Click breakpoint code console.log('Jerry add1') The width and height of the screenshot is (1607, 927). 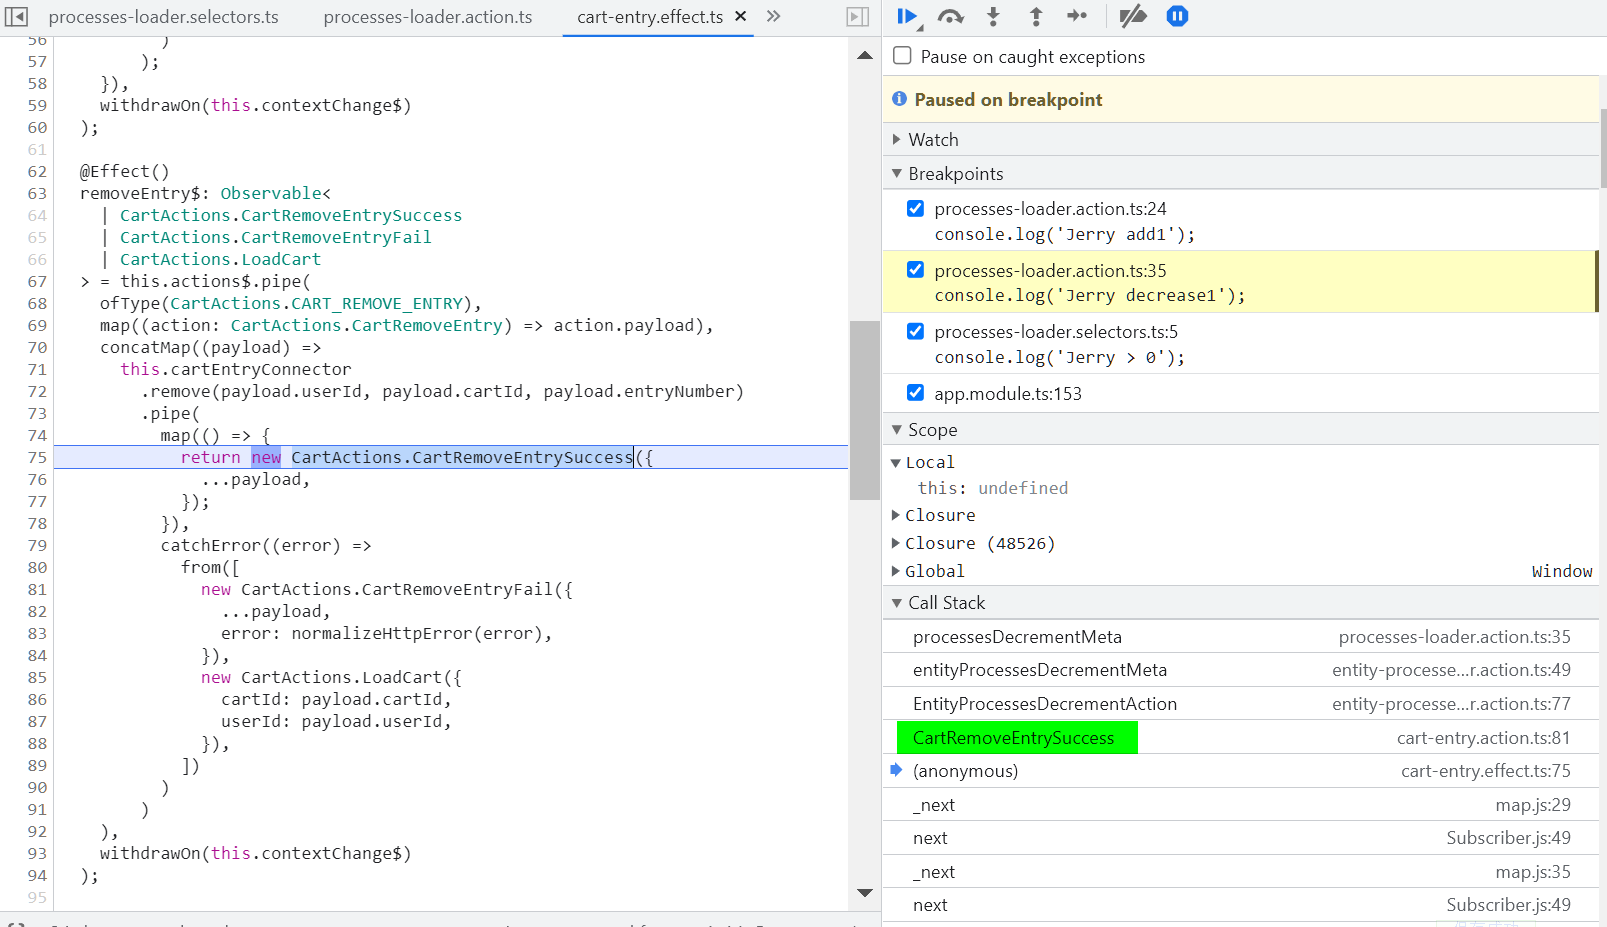(1064, 234)
